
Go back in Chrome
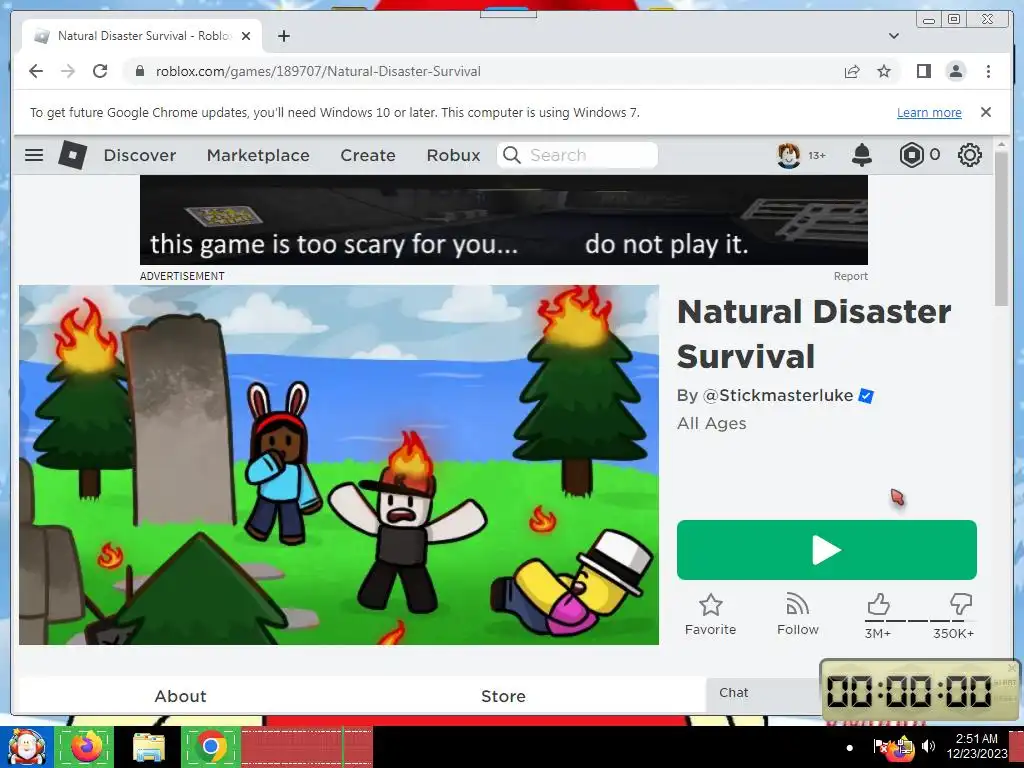click(x=36, y=71)
